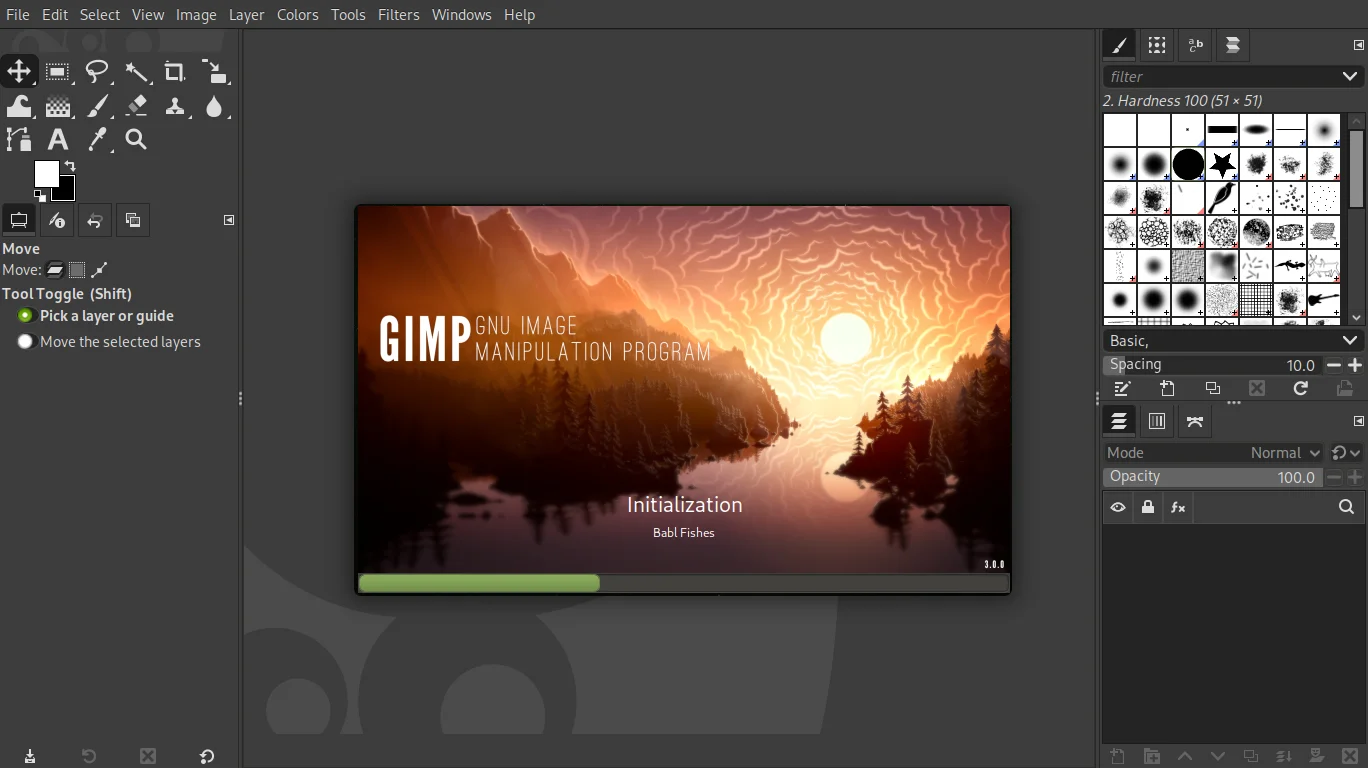
Task: Activate the Paintbrush tool
Action: [x=97, y=106]
